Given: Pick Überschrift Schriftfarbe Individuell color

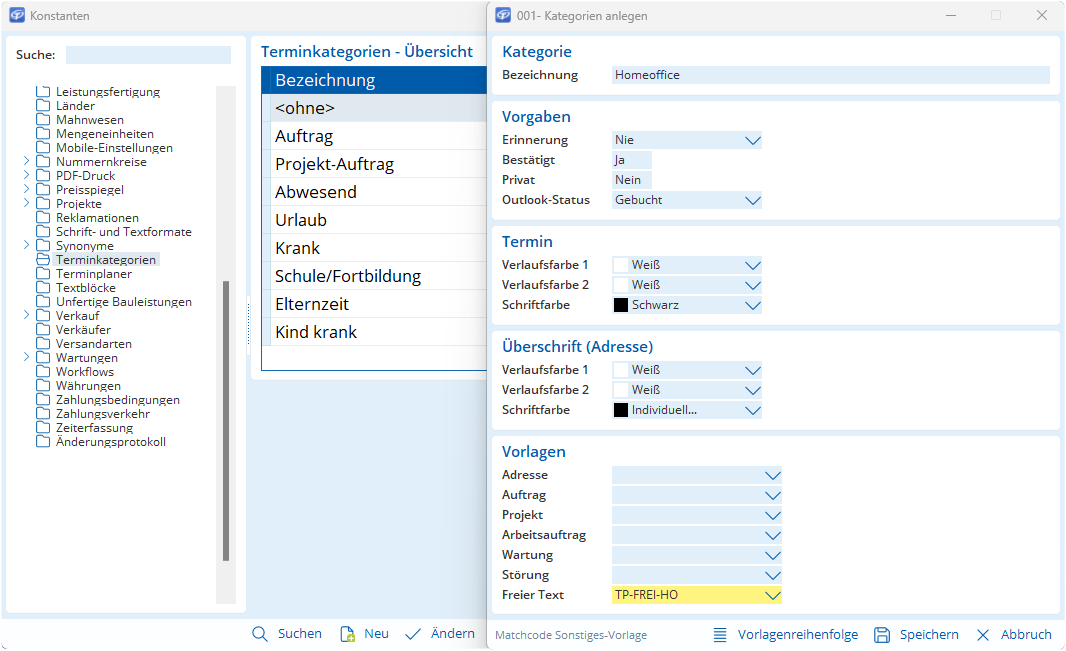Looking at the screenshot, I should [x=687, y=410].
